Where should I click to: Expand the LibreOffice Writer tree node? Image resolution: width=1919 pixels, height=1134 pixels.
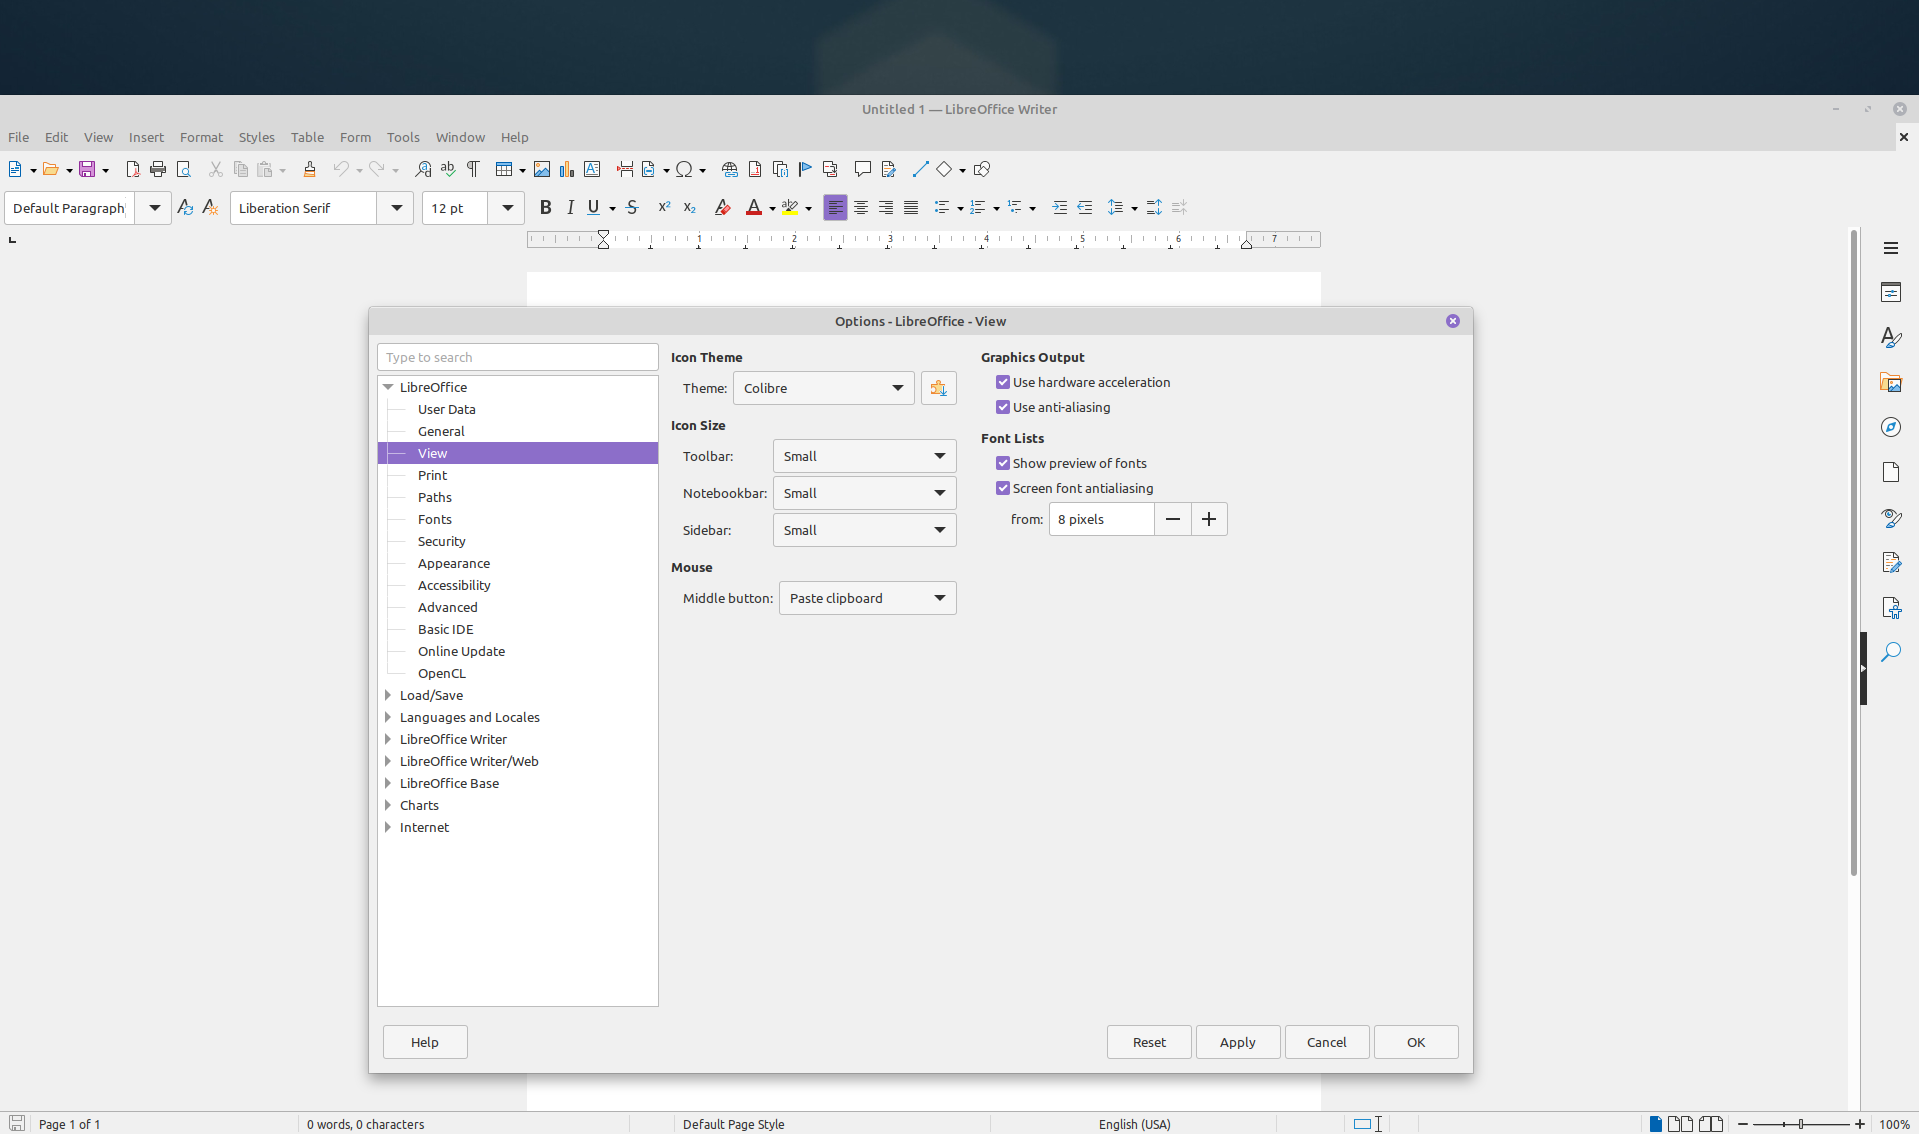pyautogui.click(x=388, y=739)
